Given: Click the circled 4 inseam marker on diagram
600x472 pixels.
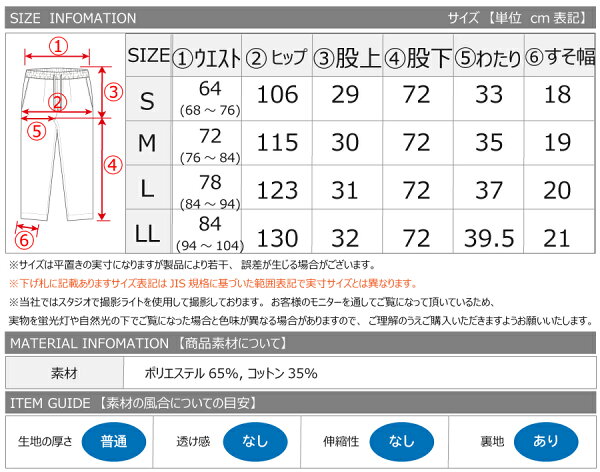Looking at the screenshot, I should (x=113, y=164).
